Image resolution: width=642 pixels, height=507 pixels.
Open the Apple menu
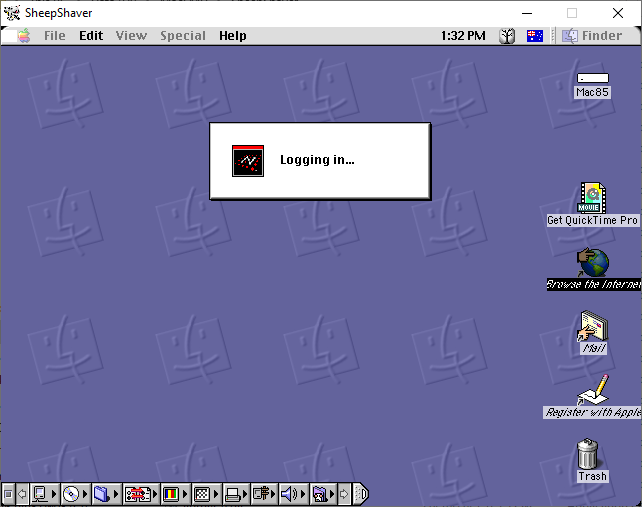24,36
